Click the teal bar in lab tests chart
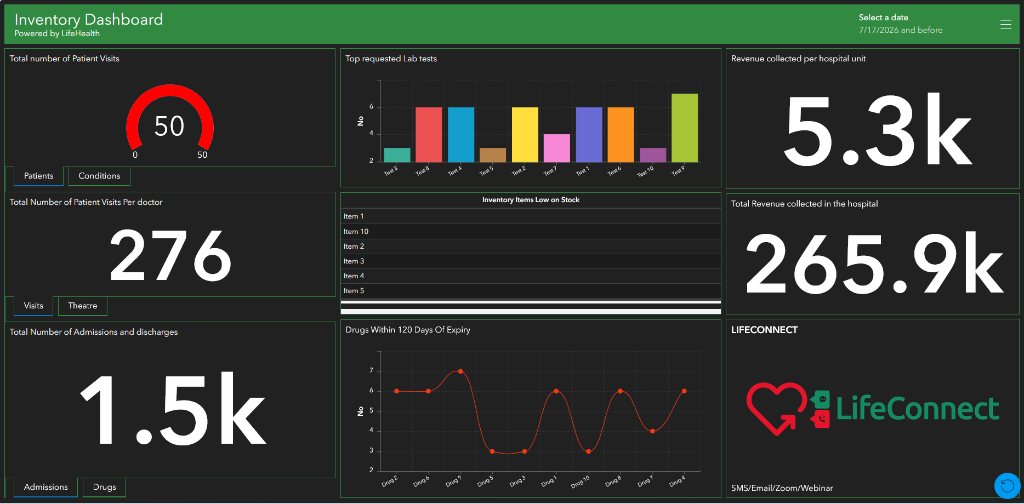The height and width of the screenshot is (504, 1024). 397,155
